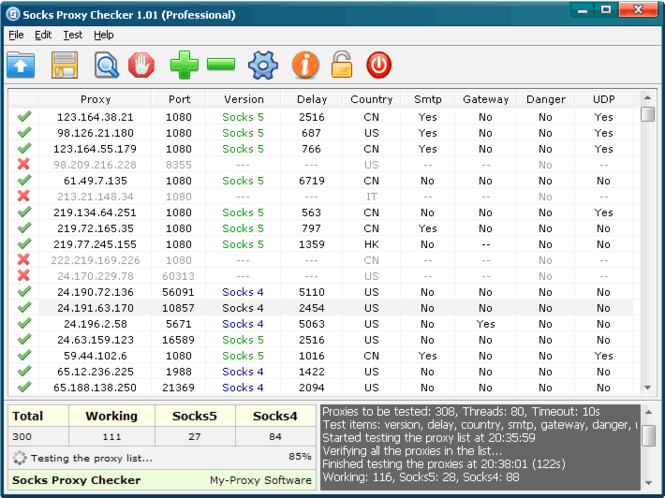Click the floppy disk Save icon

64,65
